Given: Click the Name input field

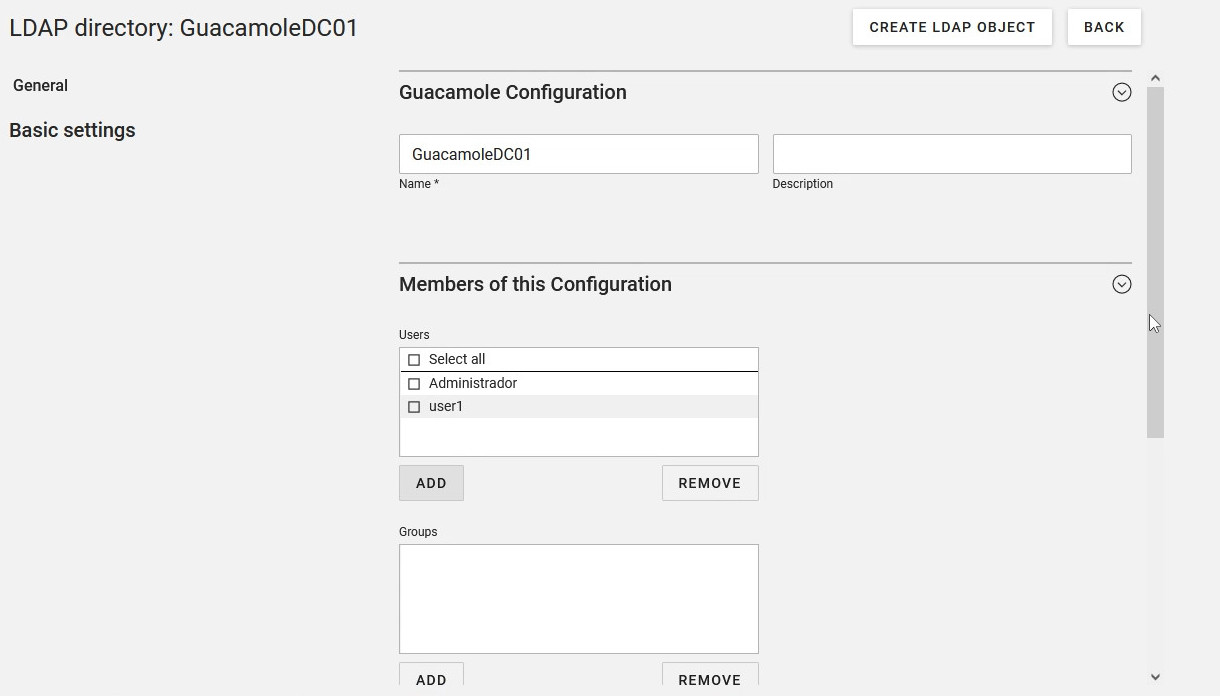Looking at the screenshot, I should 578,154.
